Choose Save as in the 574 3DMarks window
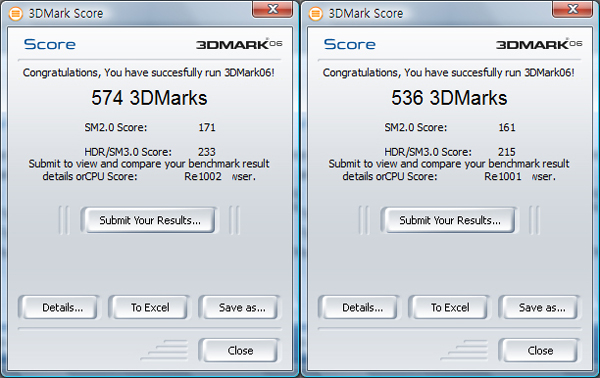 [x=240, y=307]
